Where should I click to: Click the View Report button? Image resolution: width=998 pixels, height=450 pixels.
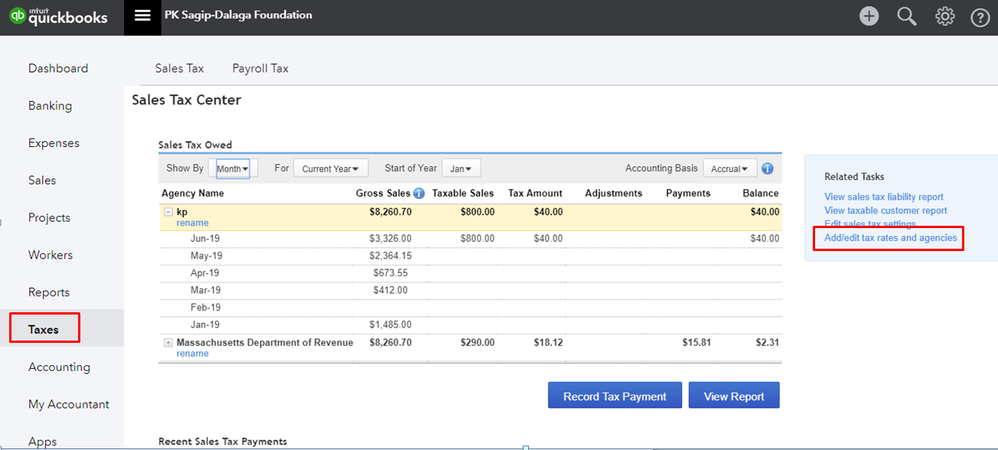(733, 396)
